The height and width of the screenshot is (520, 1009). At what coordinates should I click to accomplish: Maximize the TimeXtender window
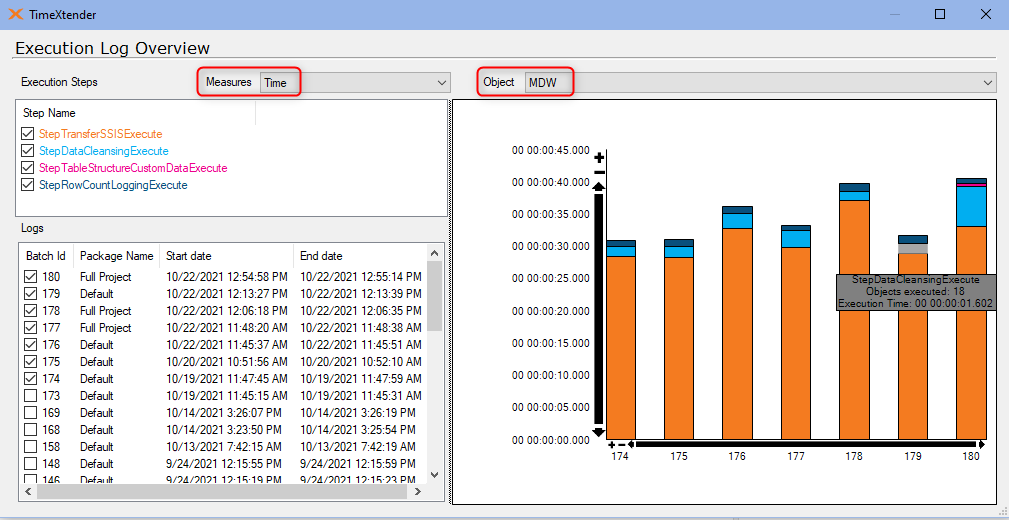click(x=940, y=14)
